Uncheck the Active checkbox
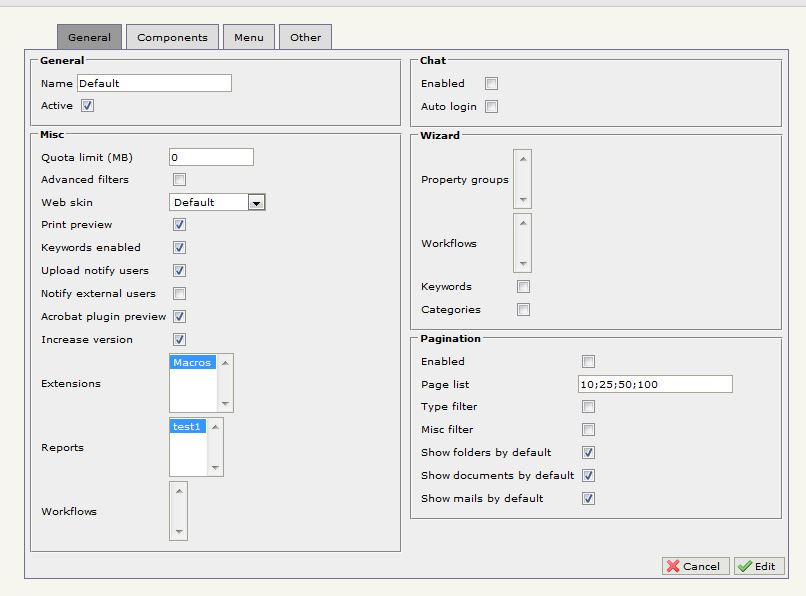 (x=88, y=106)
